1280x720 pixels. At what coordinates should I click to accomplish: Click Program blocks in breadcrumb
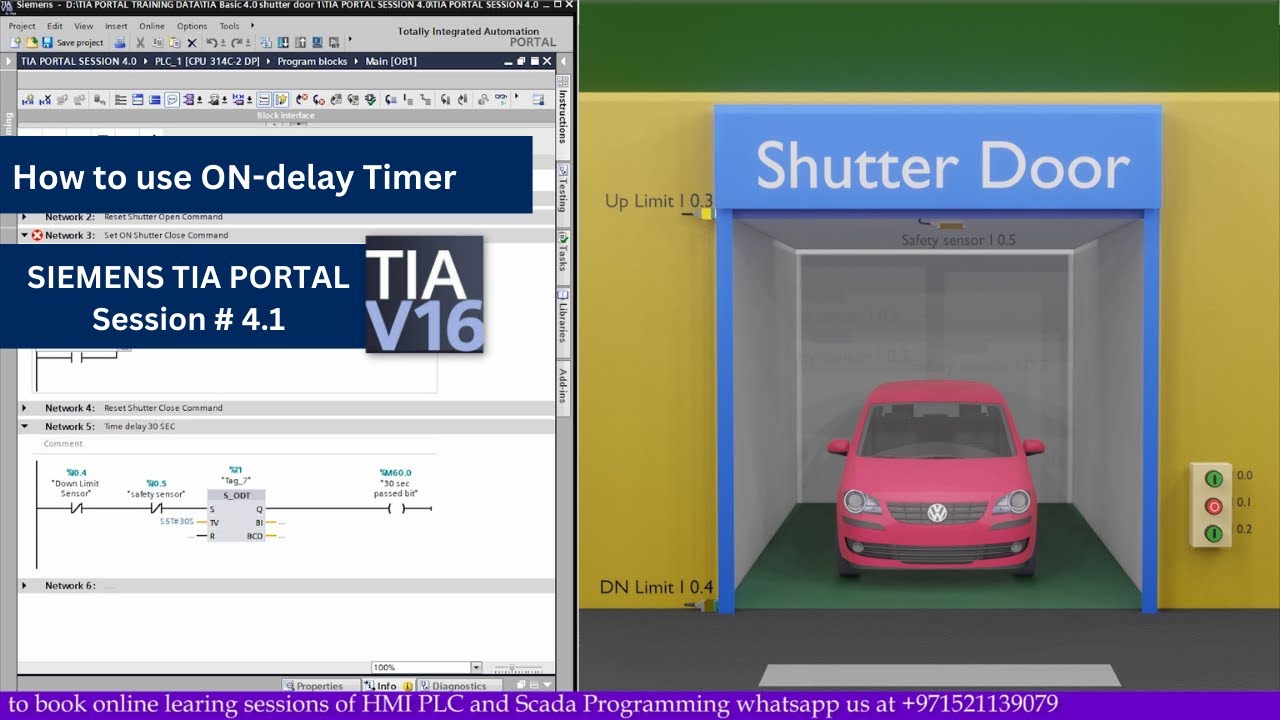coord(312,61)
